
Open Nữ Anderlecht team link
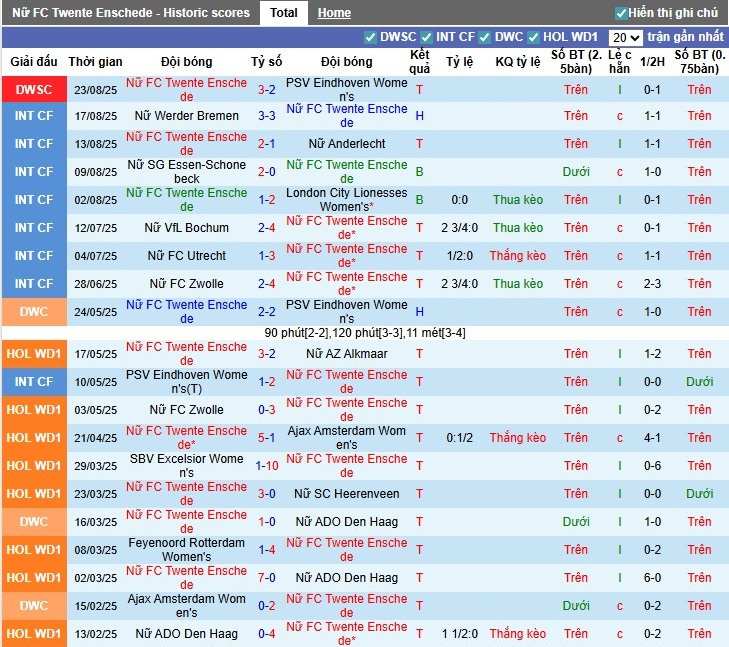tap(347, 144)
